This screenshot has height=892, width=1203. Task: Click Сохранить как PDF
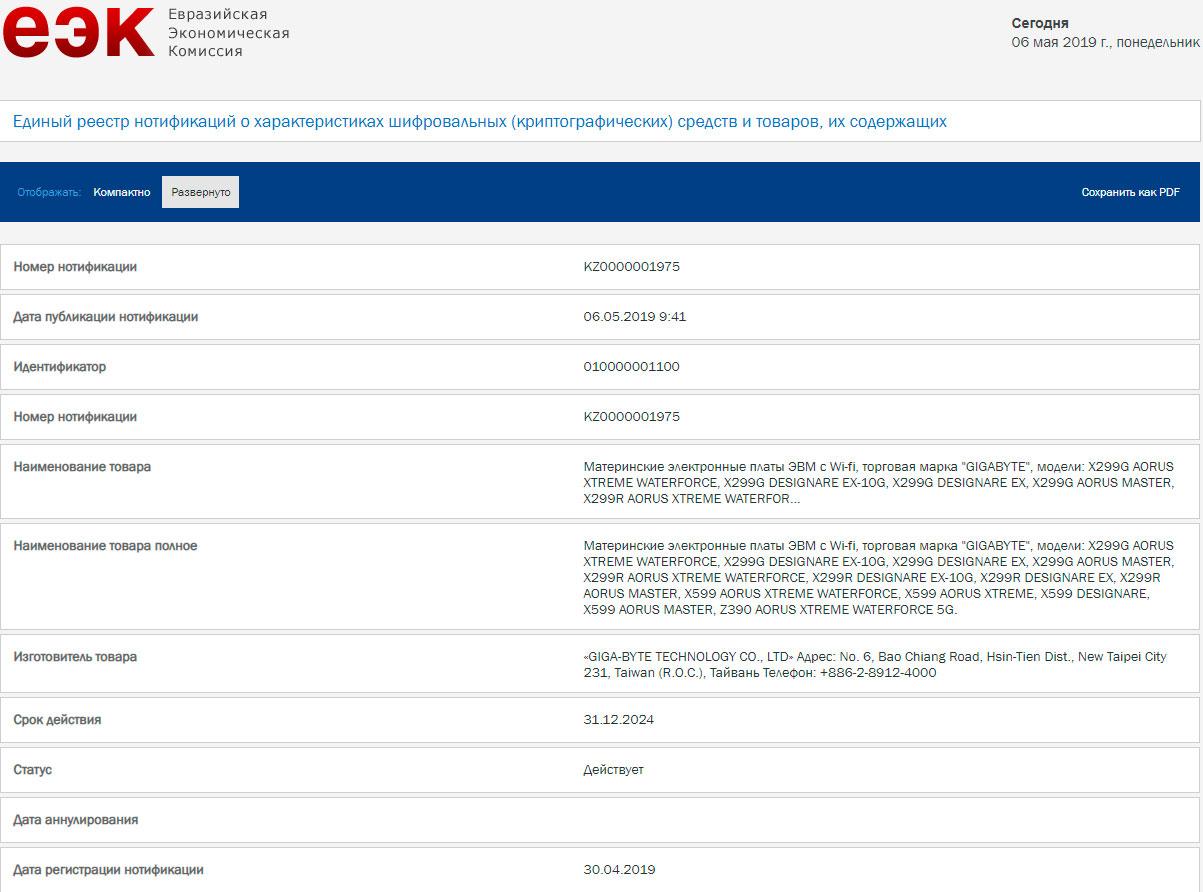[x=1130, y=192]
